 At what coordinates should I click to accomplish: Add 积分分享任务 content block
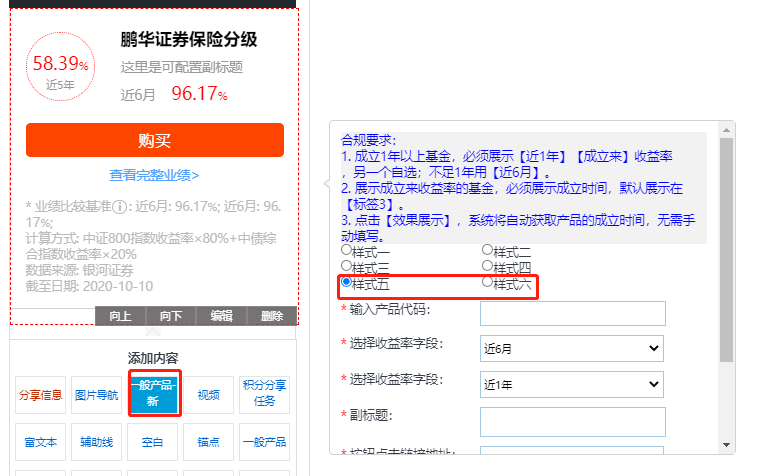[x=265, y=395]
